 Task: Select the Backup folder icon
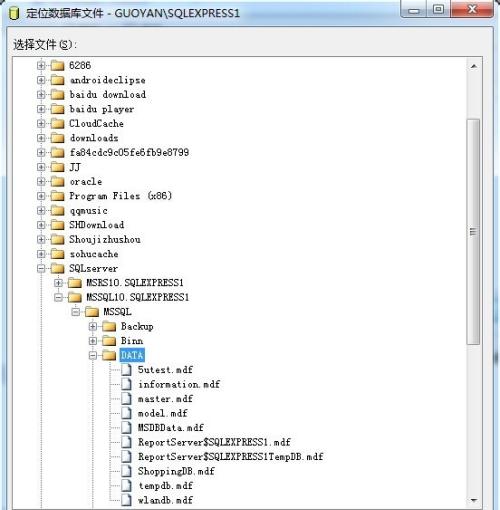pyautogui.click(x=109, y=326)
